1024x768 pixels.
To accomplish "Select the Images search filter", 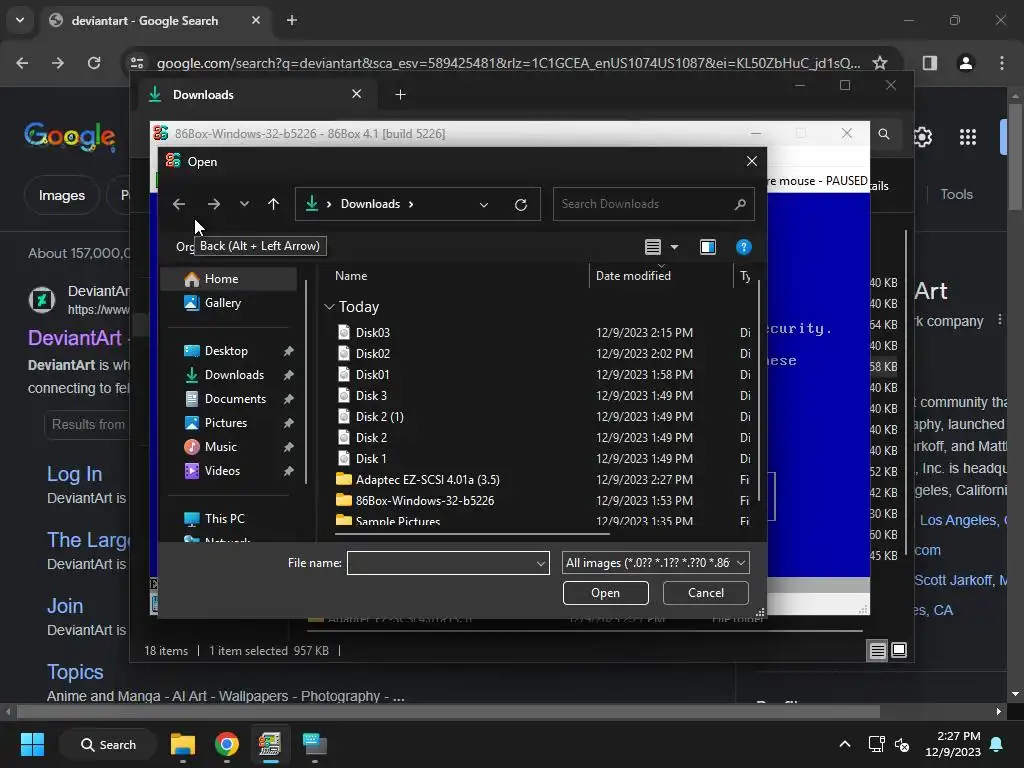I will tap(61, 195).
